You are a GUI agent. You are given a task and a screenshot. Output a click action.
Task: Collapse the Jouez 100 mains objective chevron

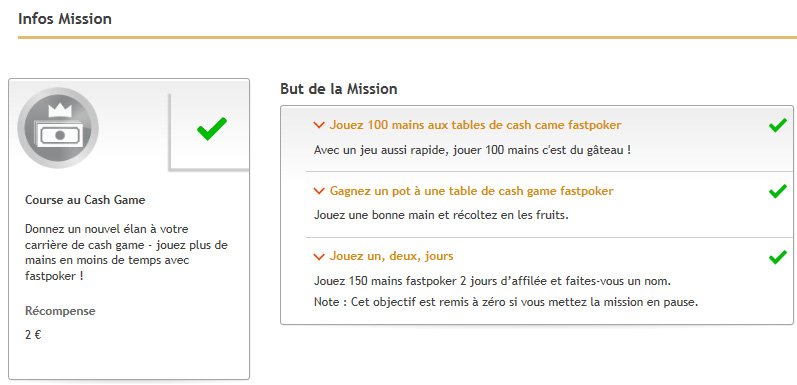319,125
